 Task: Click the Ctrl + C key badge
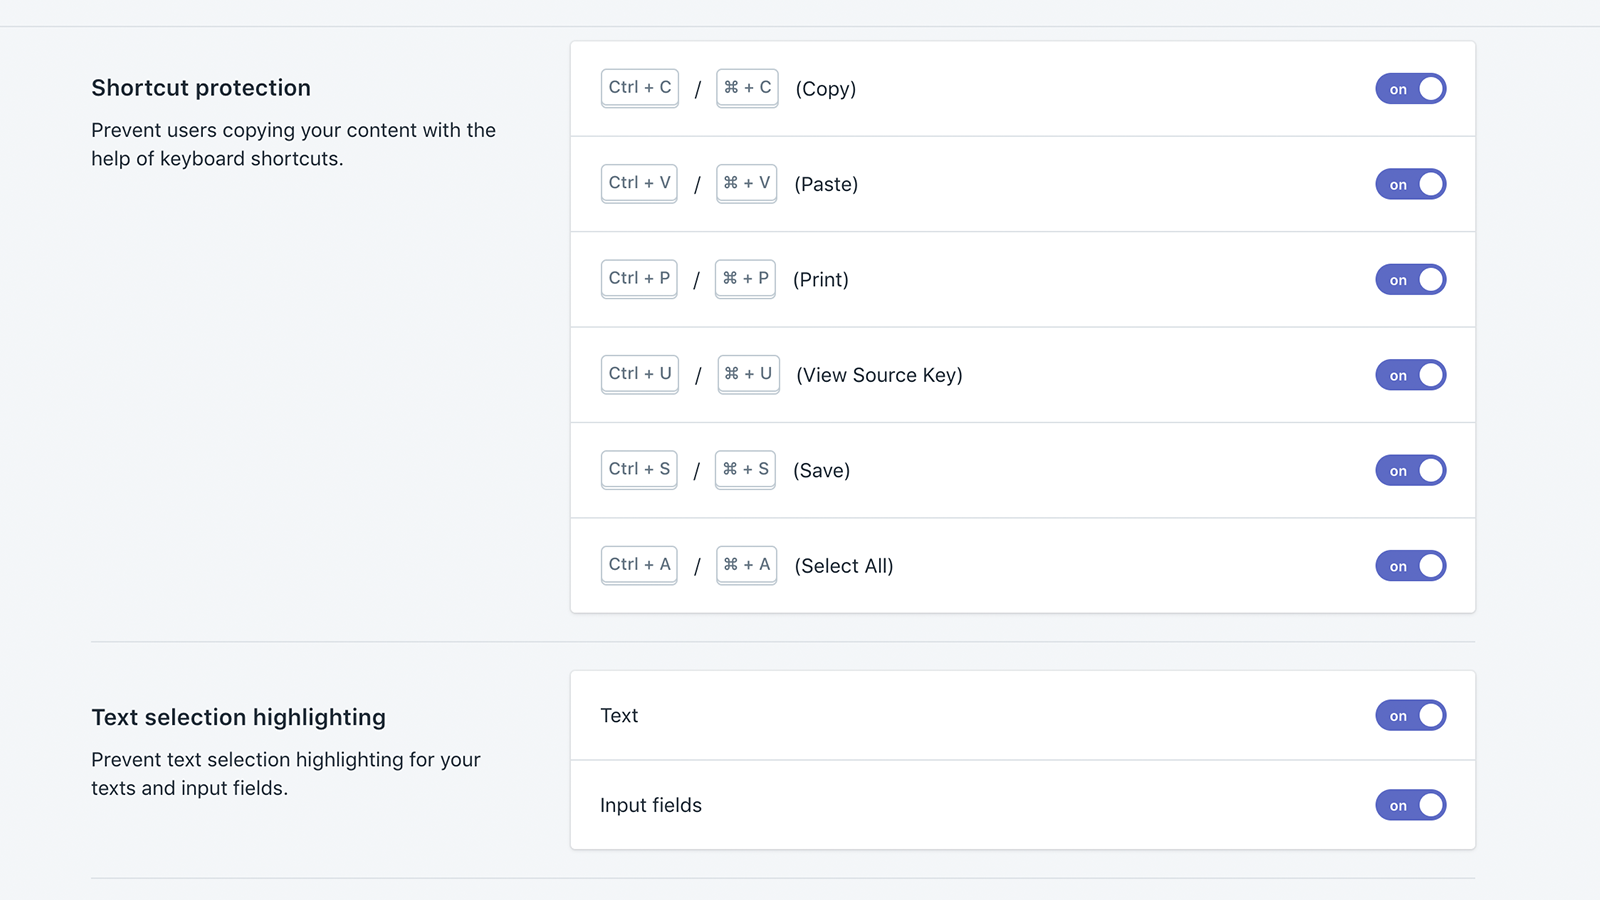pyautogui.click(x=640, y=88)
